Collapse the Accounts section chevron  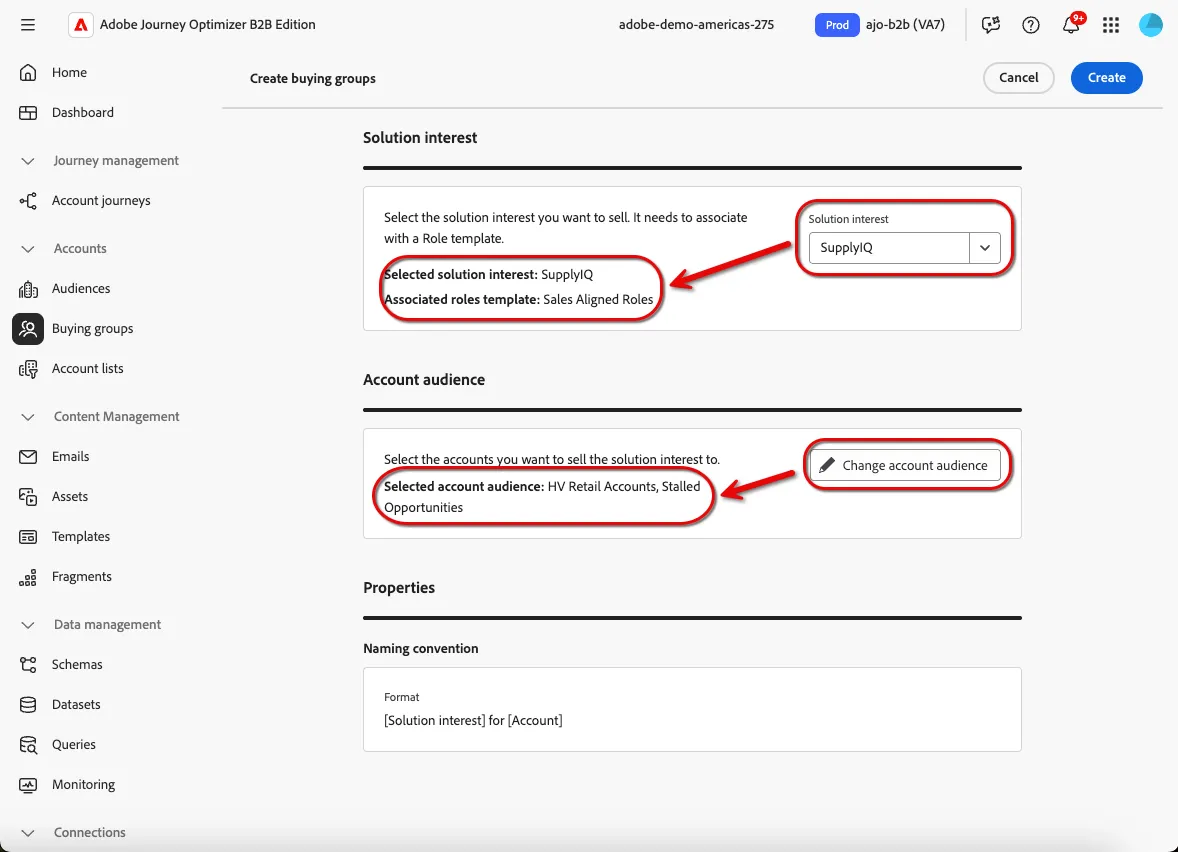point(28,249)
